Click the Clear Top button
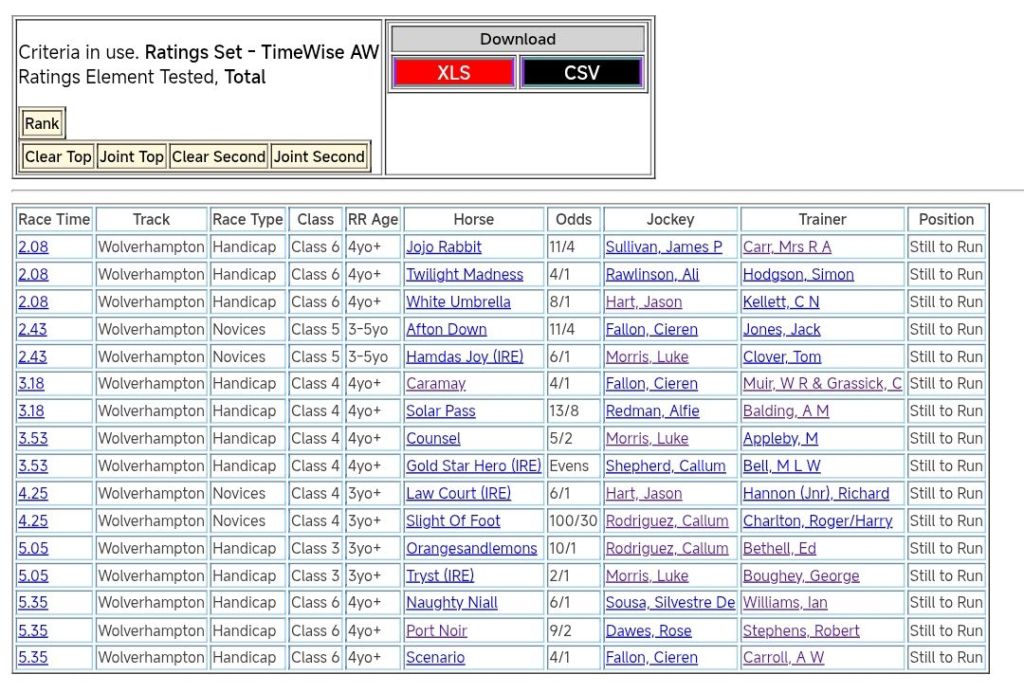Viewport: 1024px width, 693px height. click(58, 157)
